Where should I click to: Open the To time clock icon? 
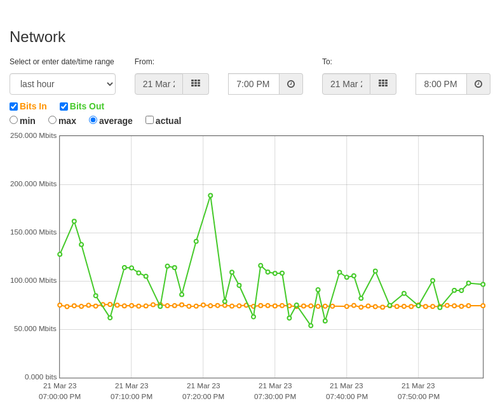(478, 84)
